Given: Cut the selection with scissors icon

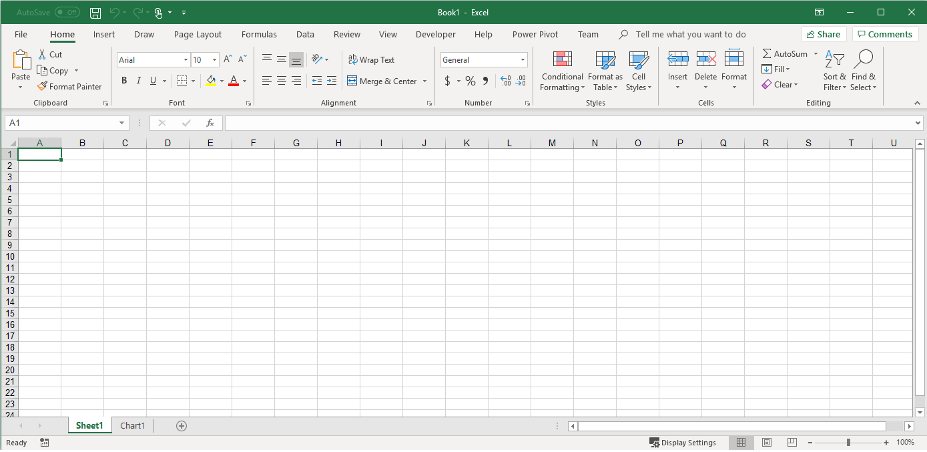Looking at the screenshot, I should (42, 54).
